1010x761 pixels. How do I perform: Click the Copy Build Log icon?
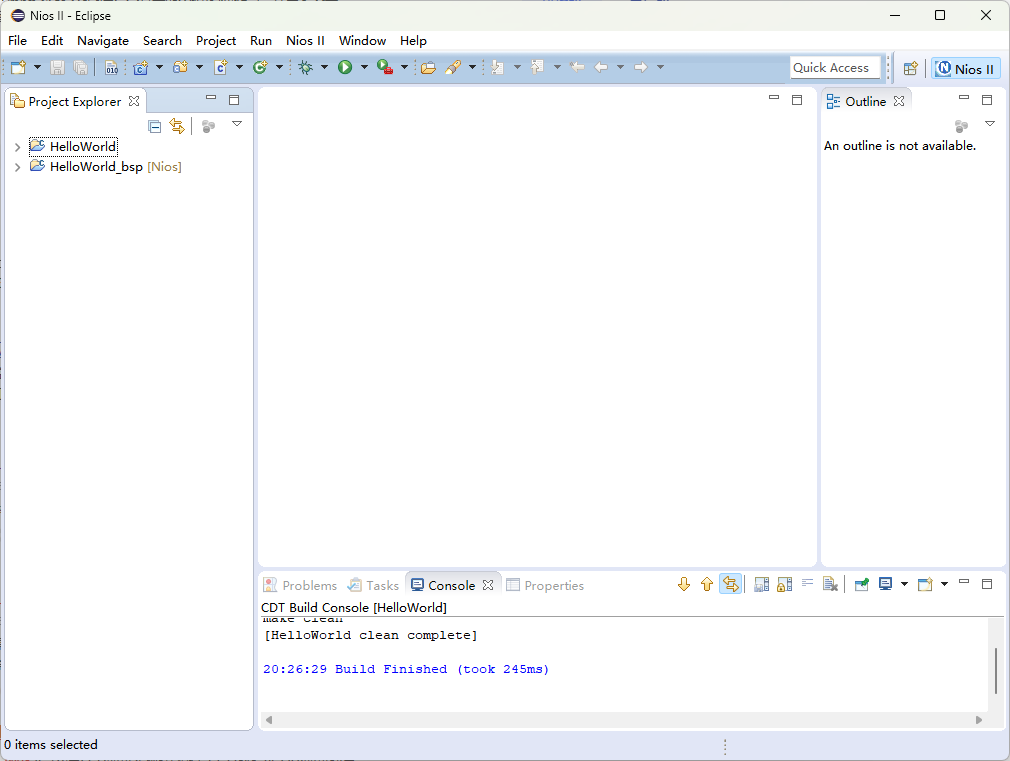point(761,584)
